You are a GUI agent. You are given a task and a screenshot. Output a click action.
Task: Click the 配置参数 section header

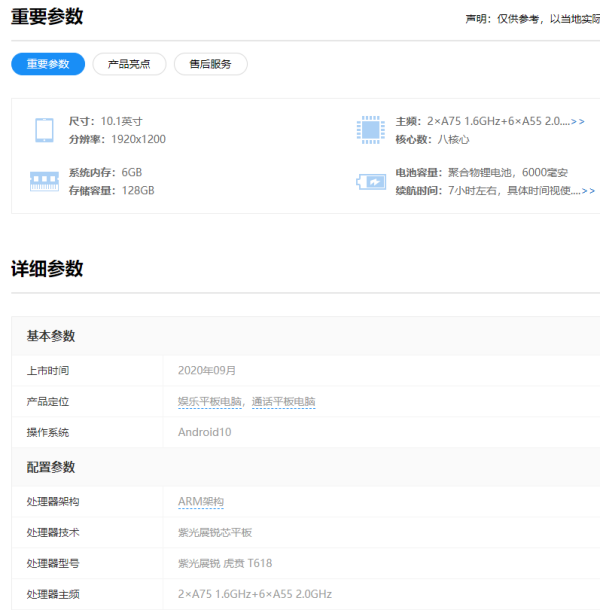[x=51, y=467]
